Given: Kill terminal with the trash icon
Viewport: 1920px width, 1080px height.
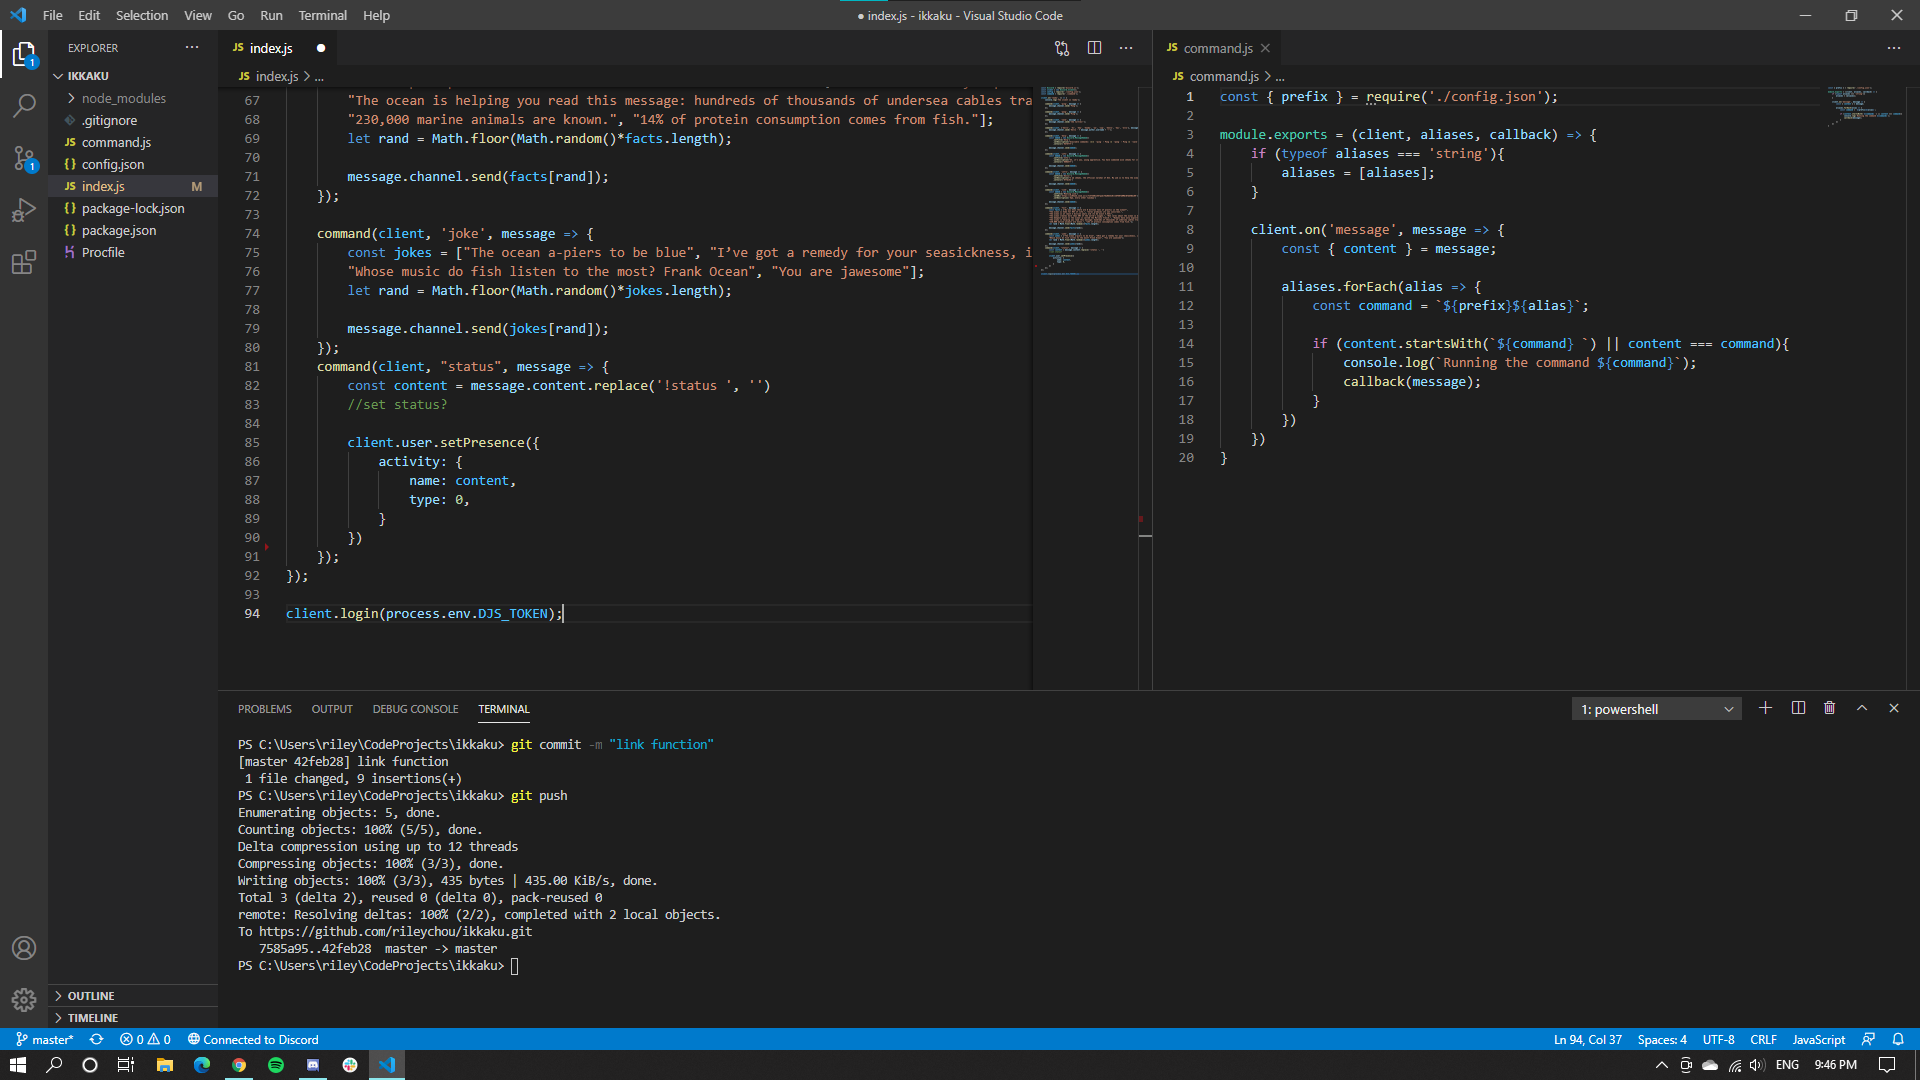Looking at the screenshot, I should (x=1829, y=708).
